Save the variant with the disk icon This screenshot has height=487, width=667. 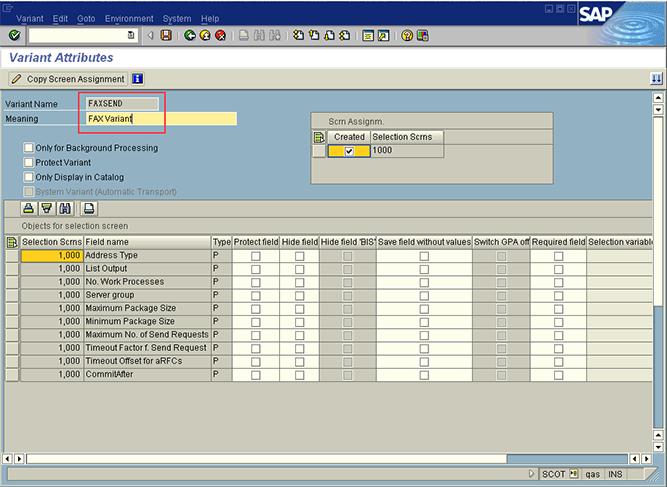[x=166, y=35]
